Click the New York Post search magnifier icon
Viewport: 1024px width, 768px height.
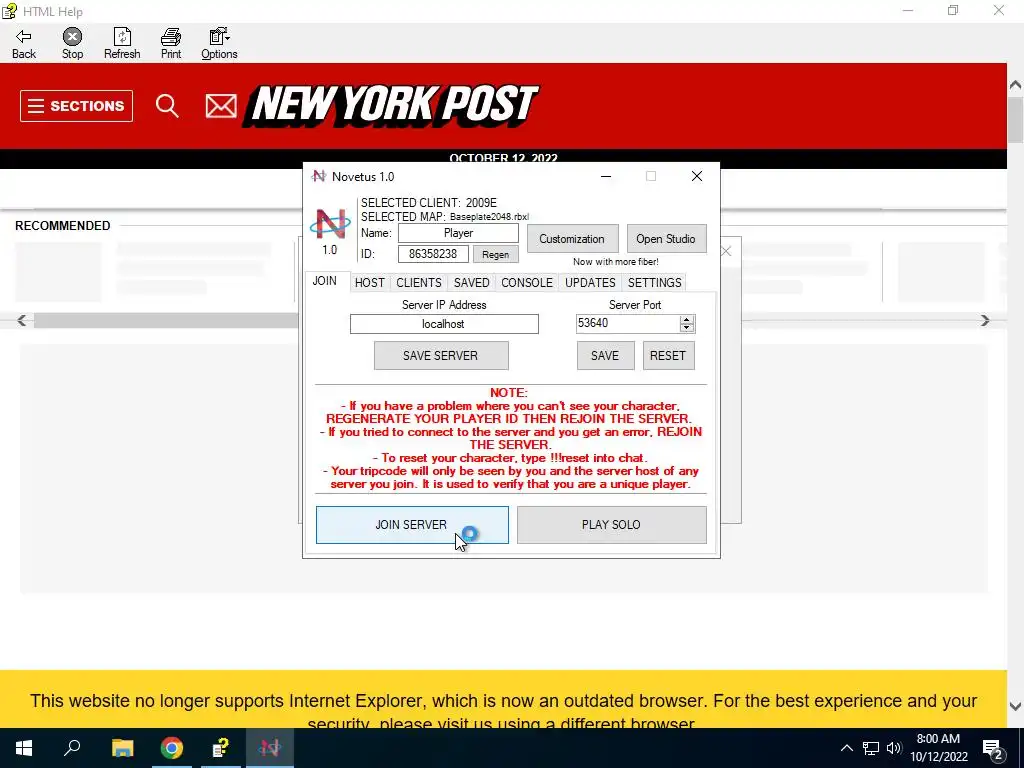pos(167,105)
